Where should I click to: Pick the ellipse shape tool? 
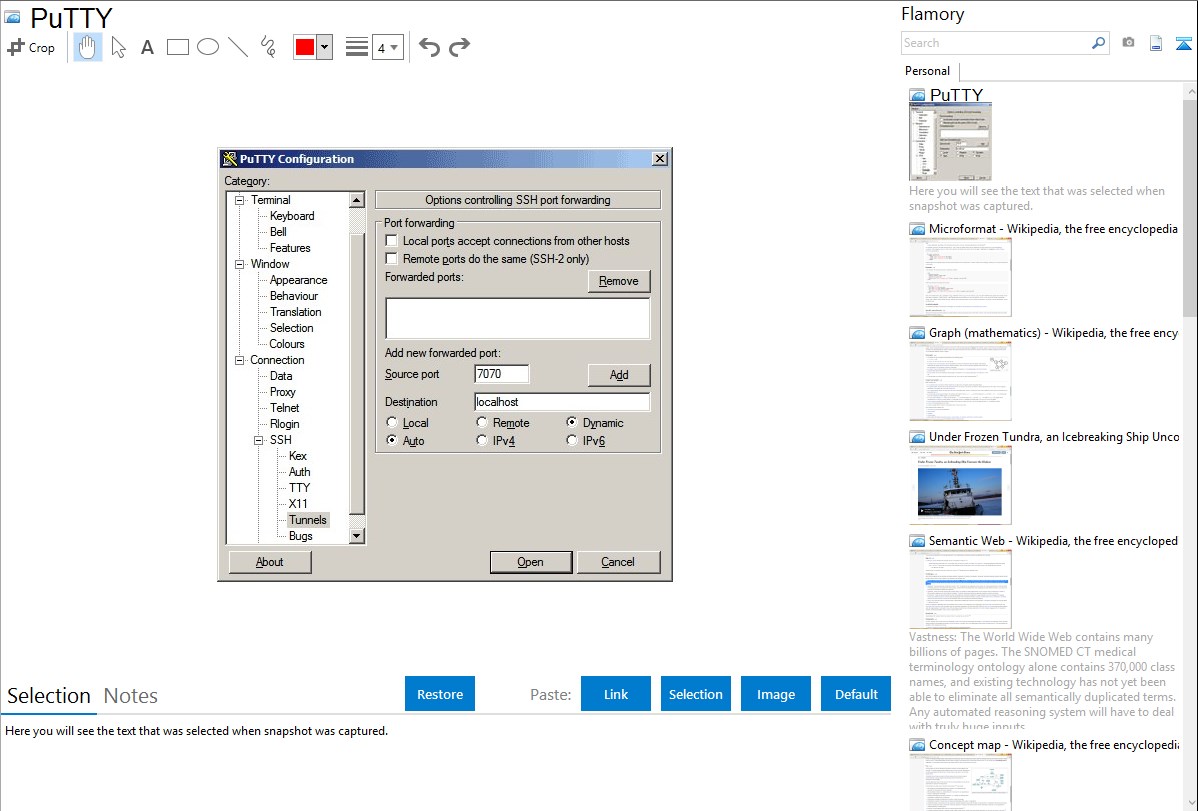[207, 47]
